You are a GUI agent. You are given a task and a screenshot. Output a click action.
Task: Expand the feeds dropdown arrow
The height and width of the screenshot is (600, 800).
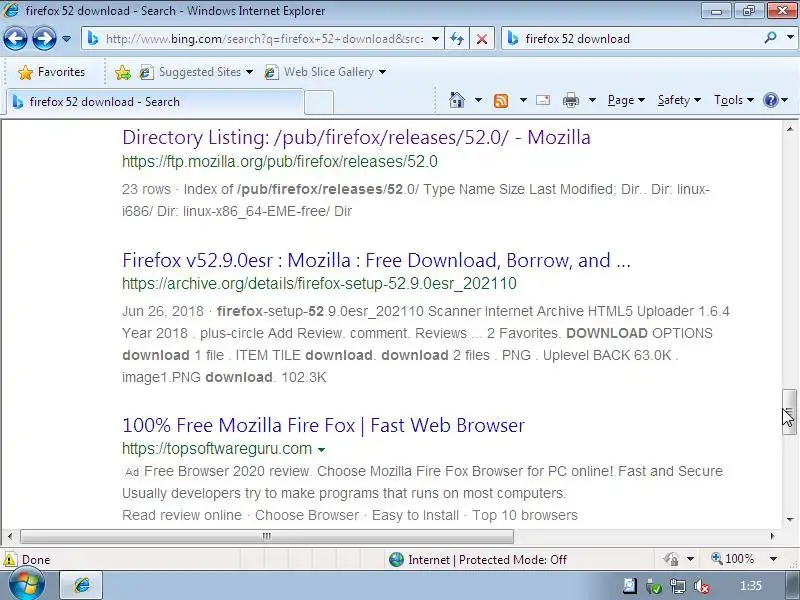523,100
